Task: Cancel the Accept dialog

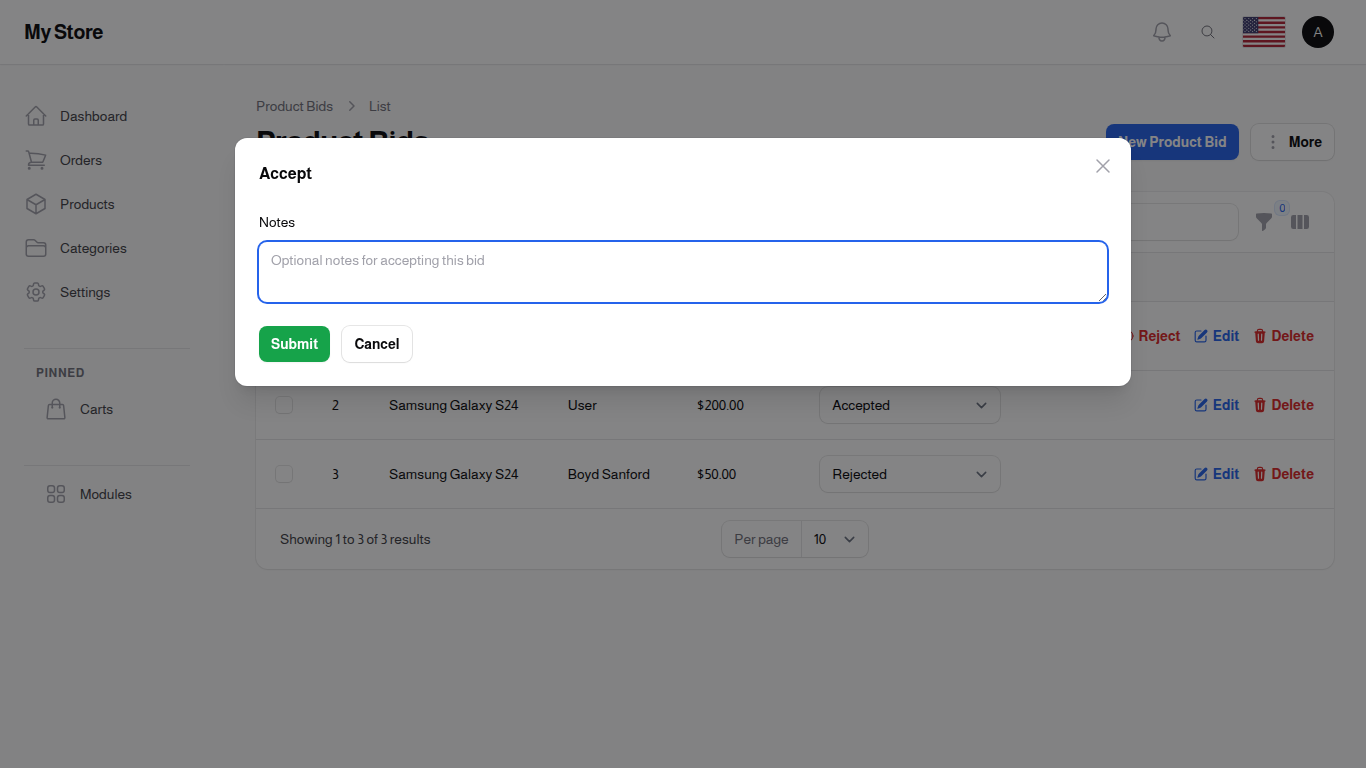Action: coord(376,343)
